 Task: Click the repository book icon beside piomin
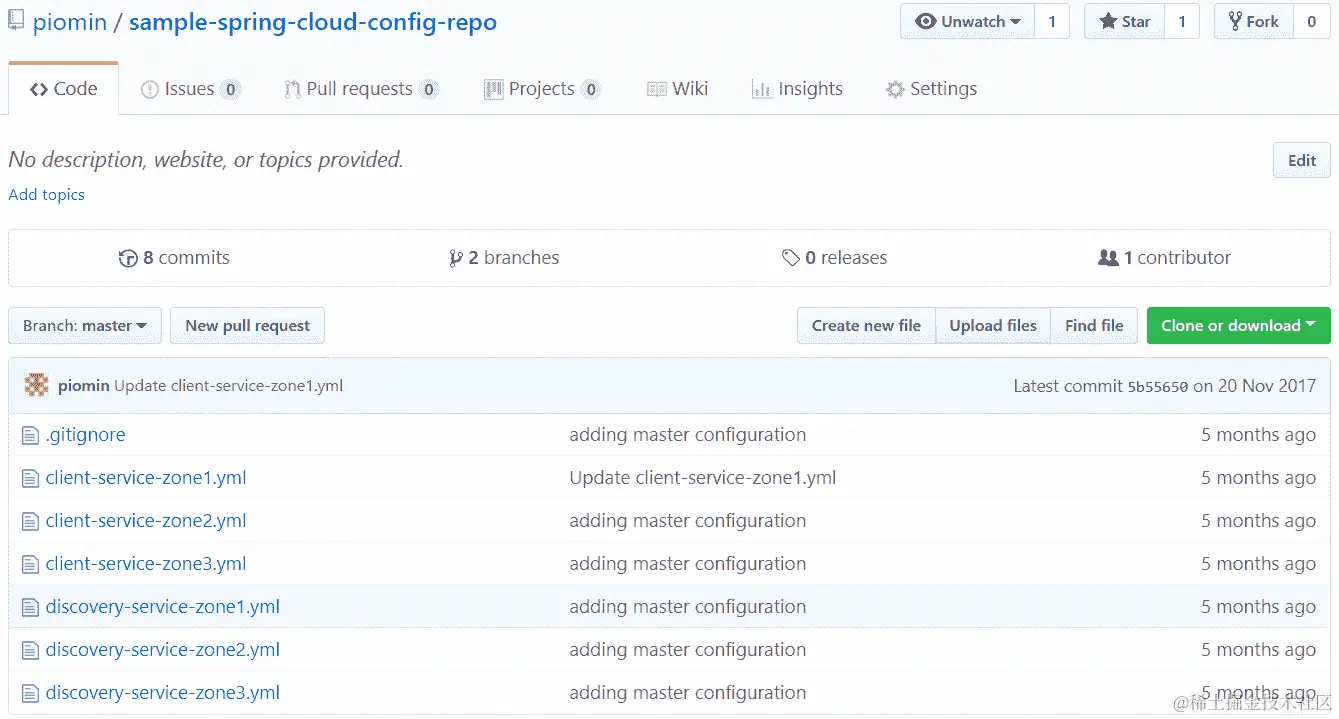16,22
